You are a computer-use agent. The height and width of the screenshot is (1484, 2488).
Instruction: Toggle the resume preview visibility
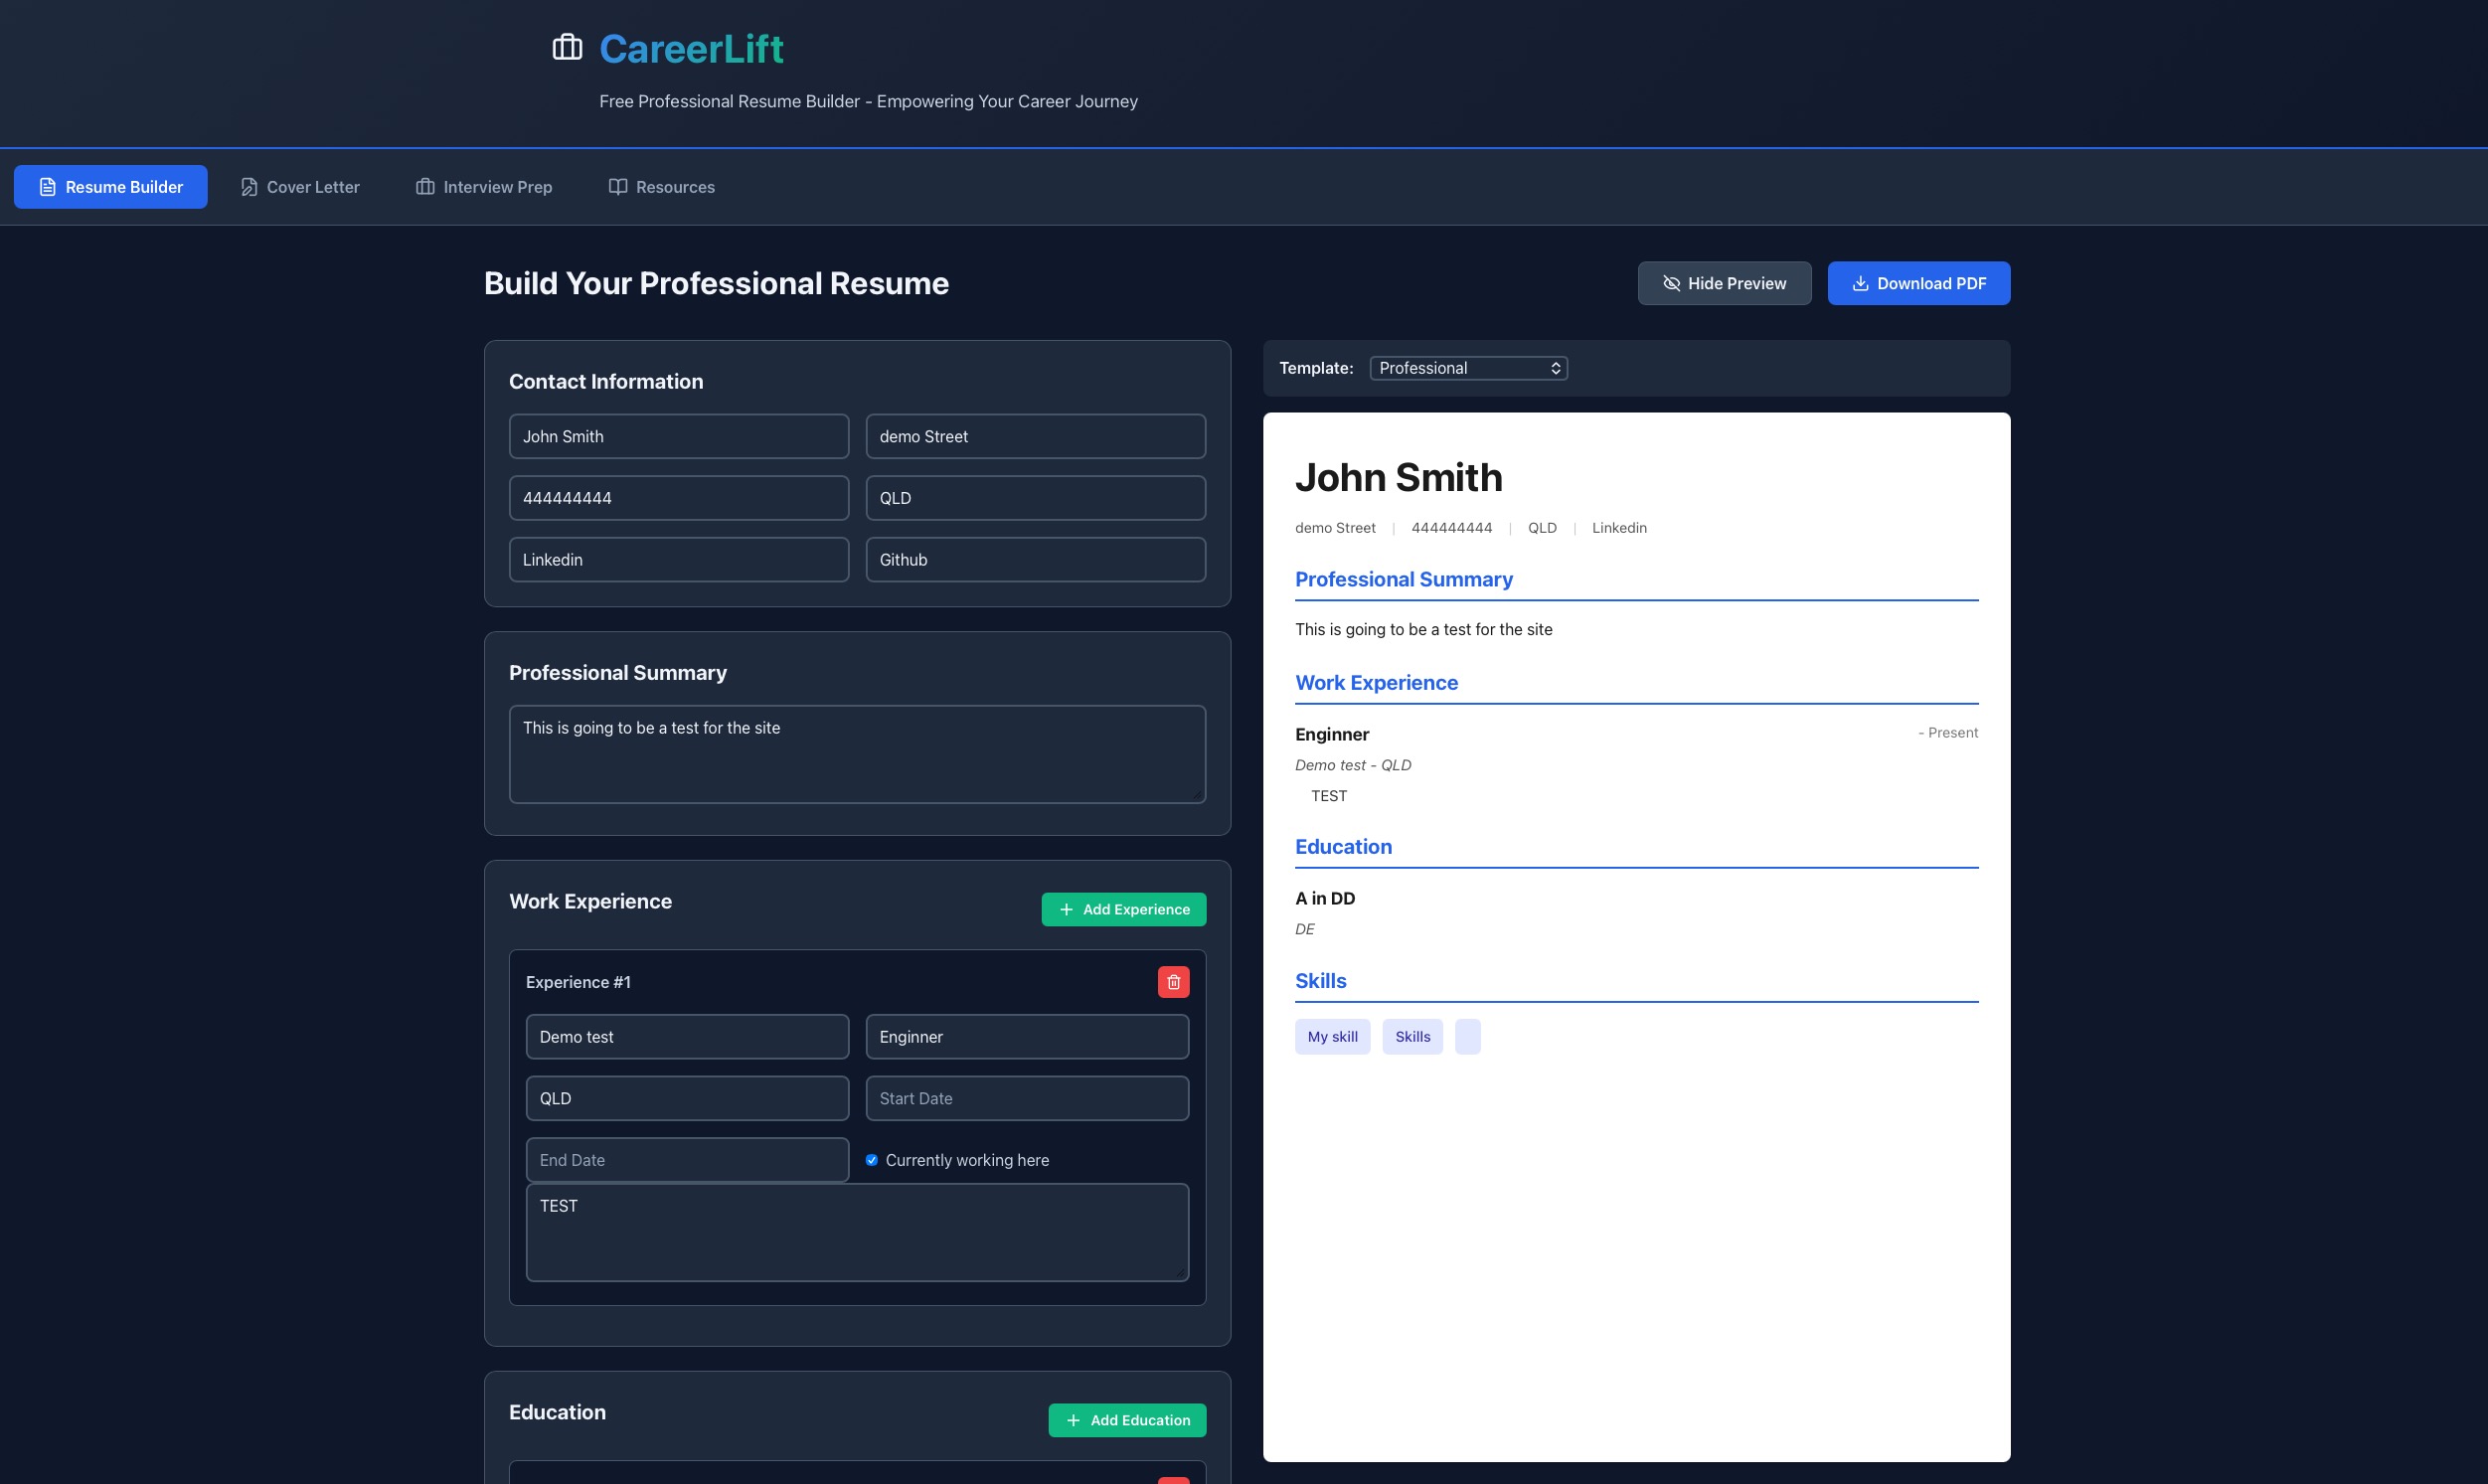click(1724, 283)
